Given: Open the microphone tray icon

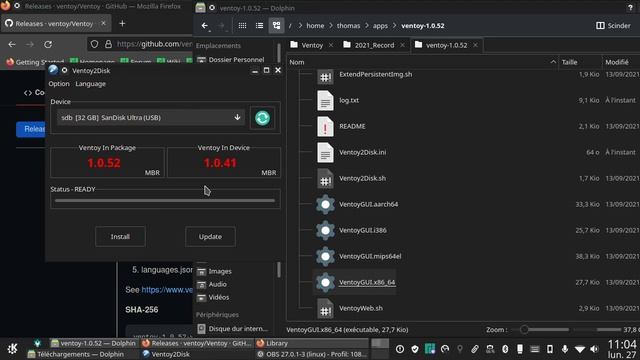Looking at the screenshot, I should (x=565, y=349).
